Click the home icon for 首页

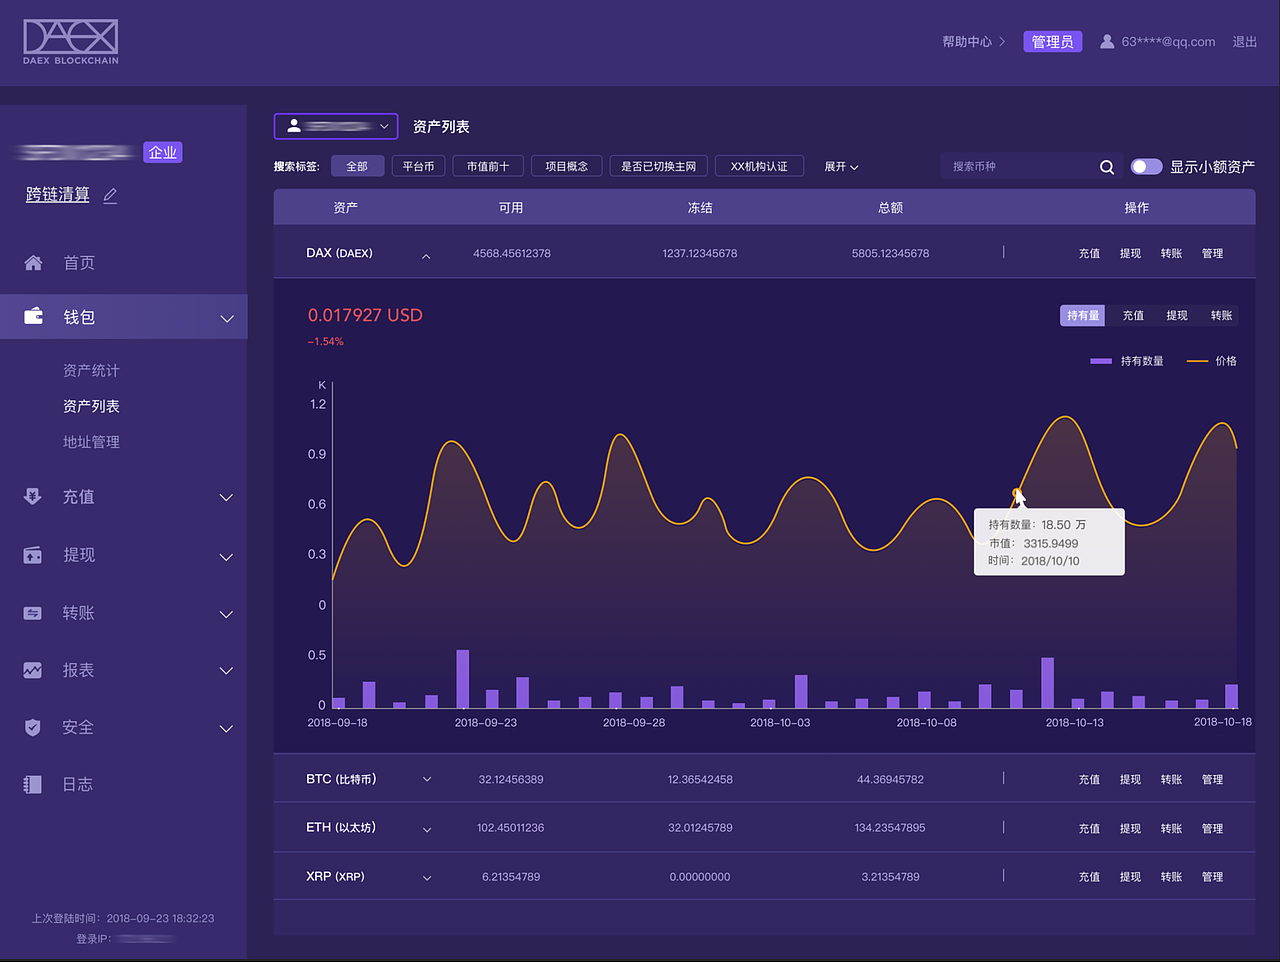pos(33,263)
